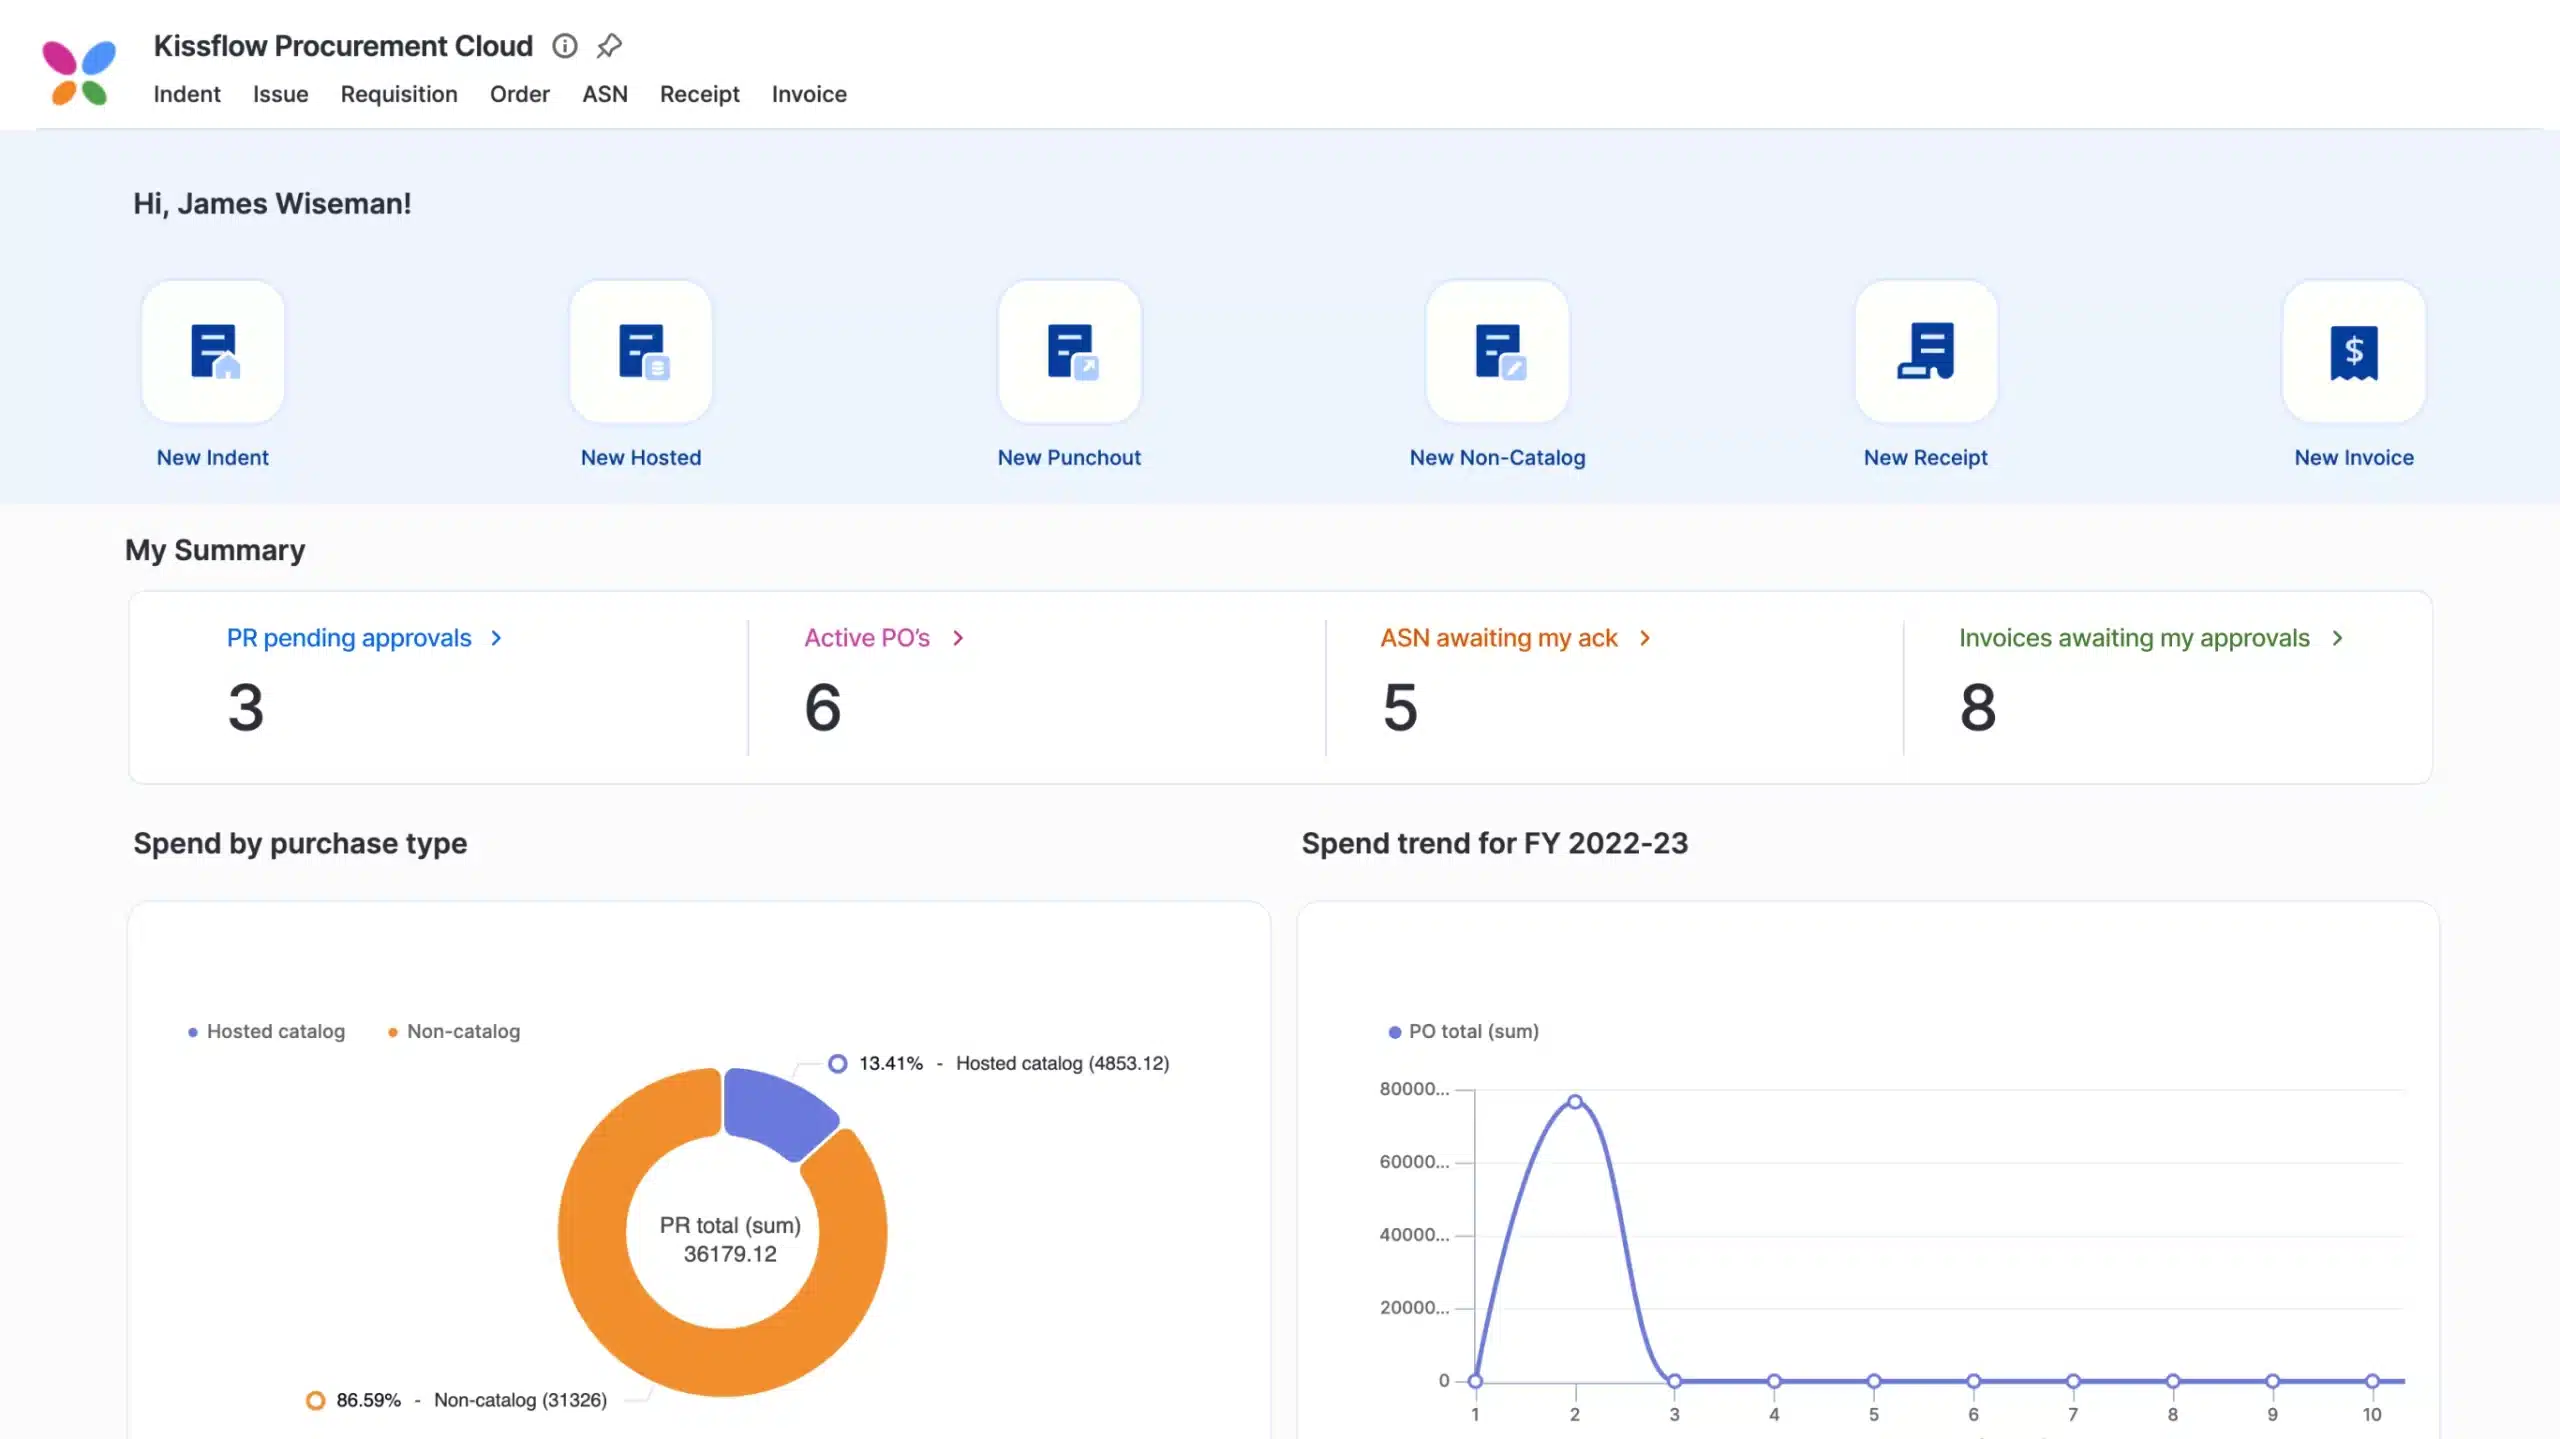
Task: Click the New Receipt icon
Action: [x=1925, y=351]
